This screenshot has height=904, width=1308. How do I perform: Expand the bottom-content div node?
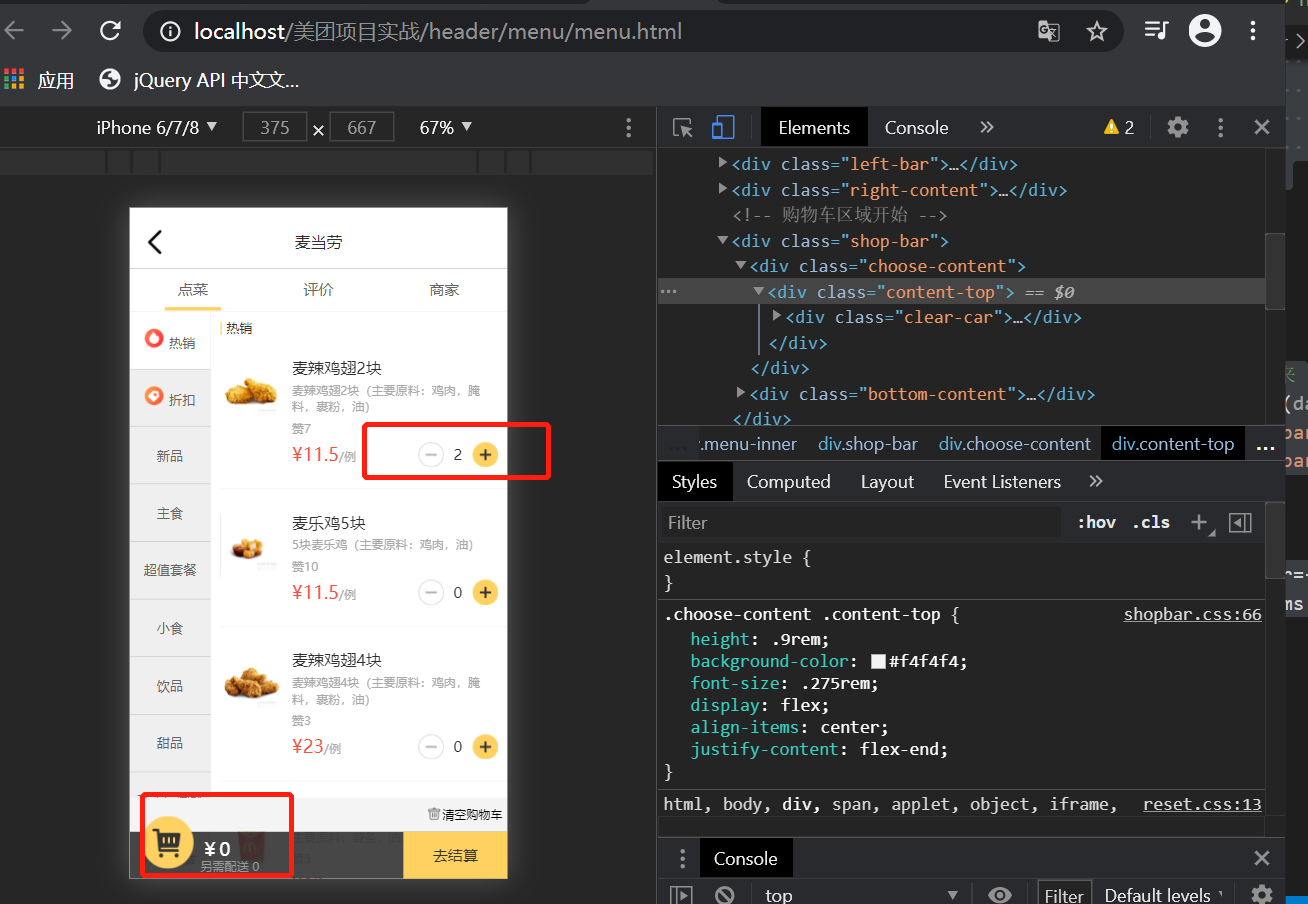pos(741,392)
